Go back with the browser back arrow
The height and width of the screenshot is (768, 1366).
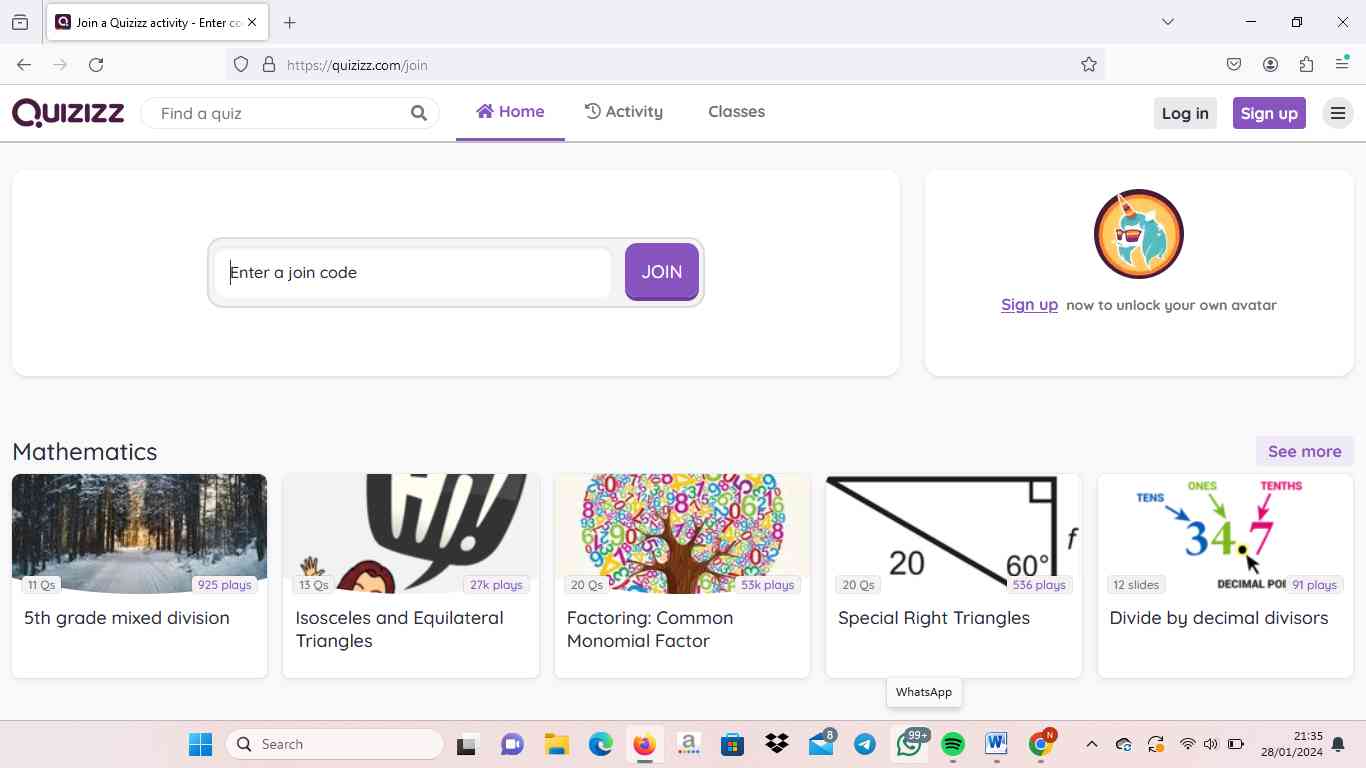coord(24,64)
